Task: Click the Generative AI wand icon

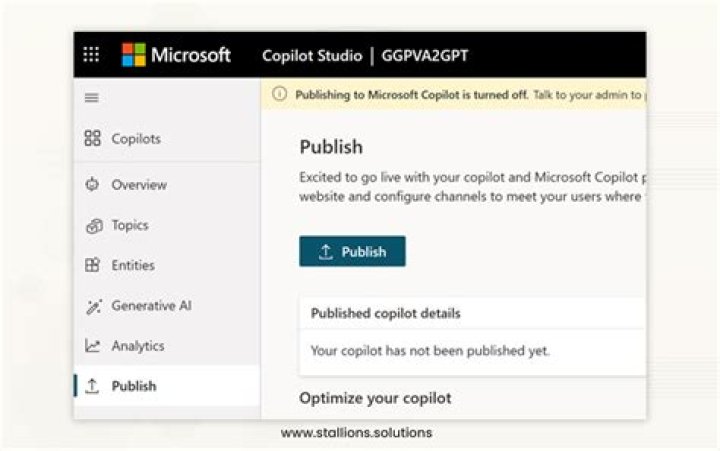Action: point(92,306)
